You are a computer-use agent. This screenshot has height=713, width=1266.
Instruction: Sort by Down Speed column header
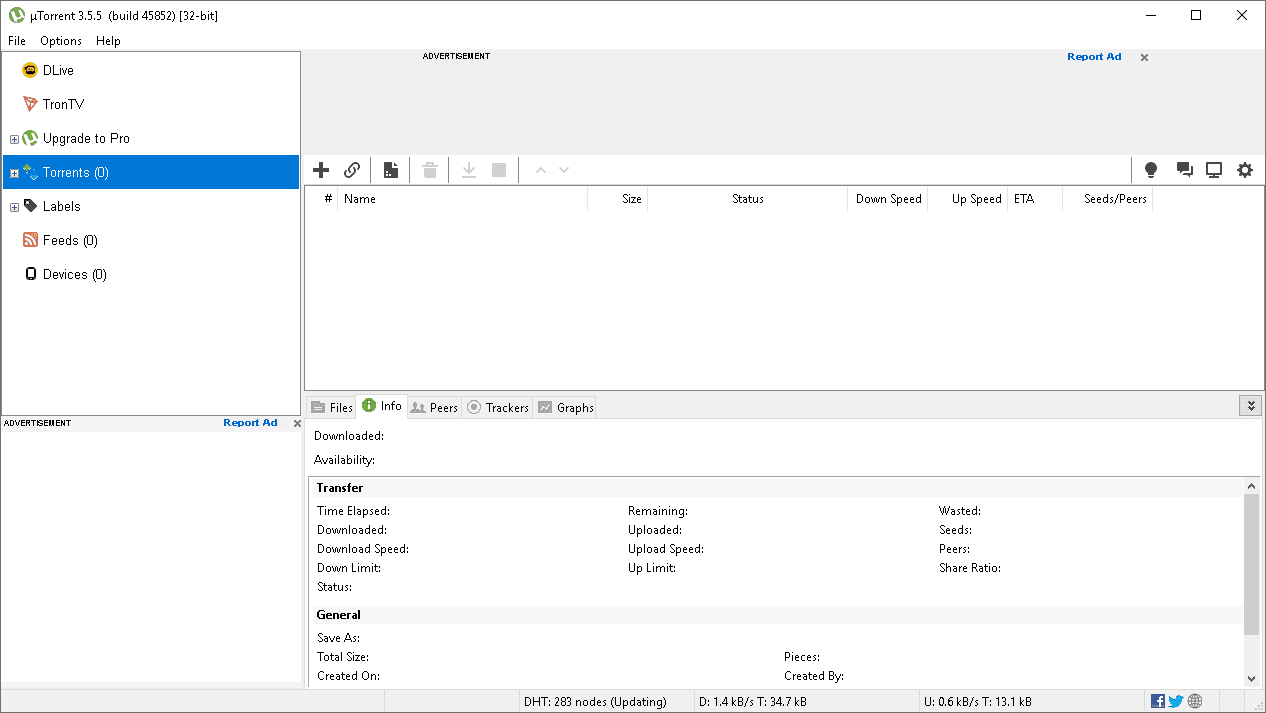click(887, 199)
